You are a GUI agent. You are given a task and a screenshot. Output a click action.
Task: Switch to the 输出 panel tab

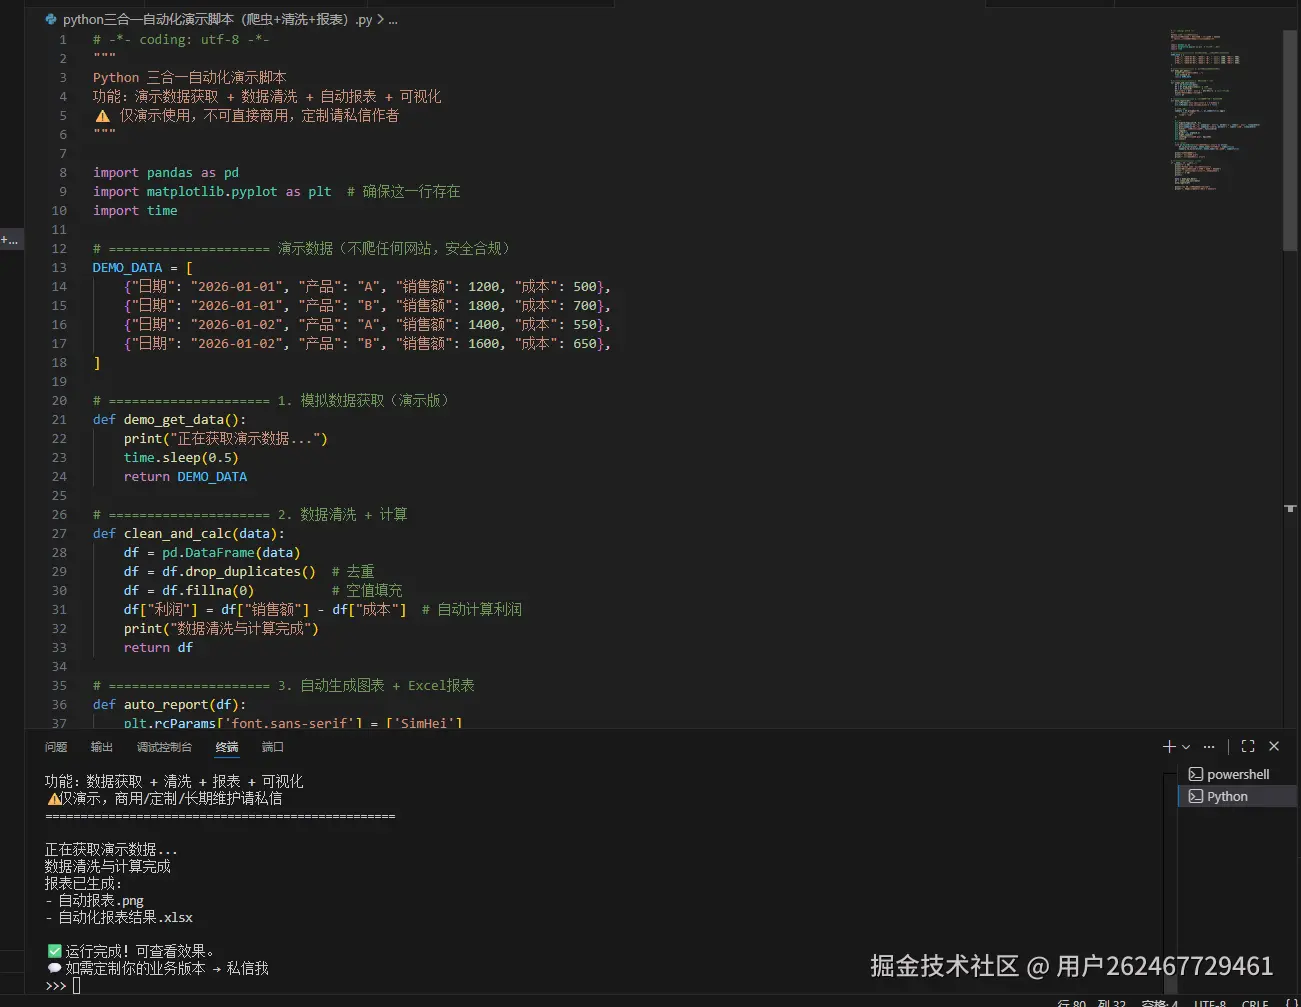pos(100,746)
